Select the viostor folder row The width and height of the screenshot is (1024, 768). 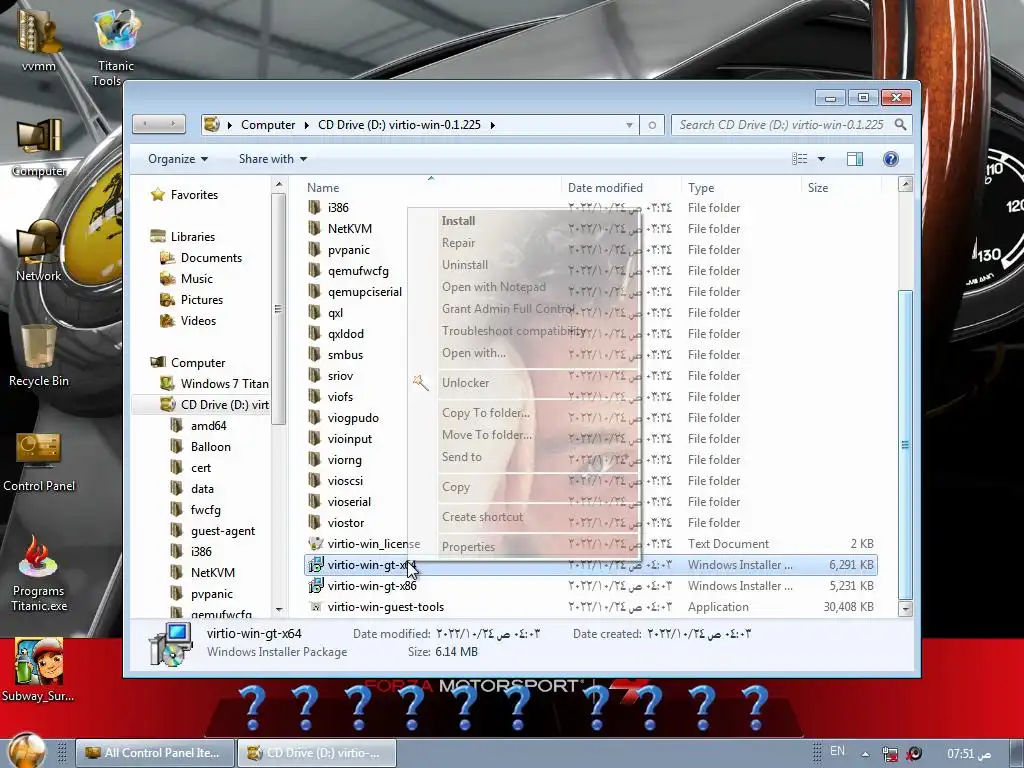pos(590,522)
